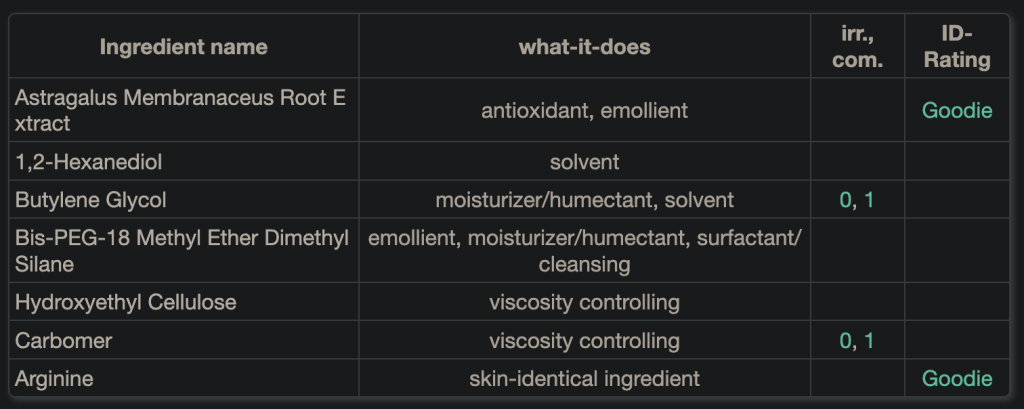This screenshot has height=409, width=1024.
Task: Click 'viscosity controlling' in Hydroxyethyl Cellulose row
Action: pos(584,302)
